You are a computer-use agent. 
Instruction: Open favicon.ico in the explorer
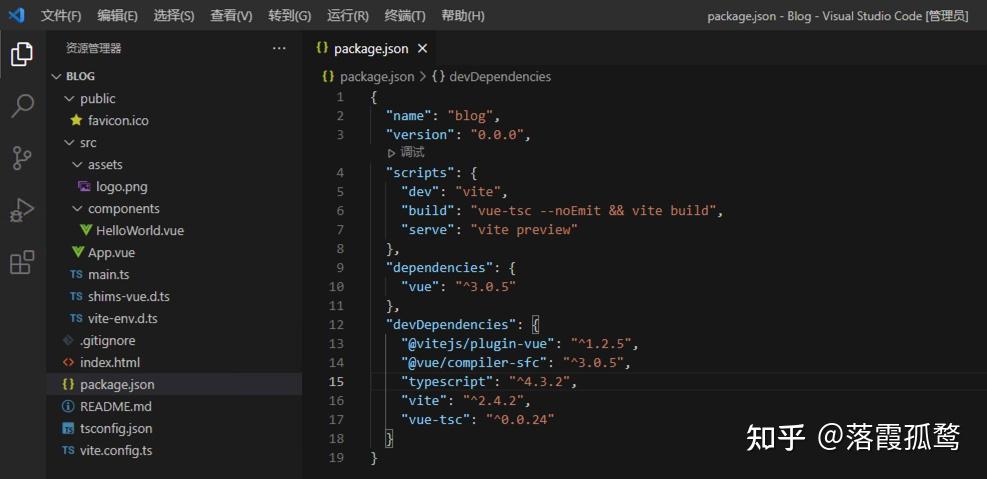(x=118, y=120)
